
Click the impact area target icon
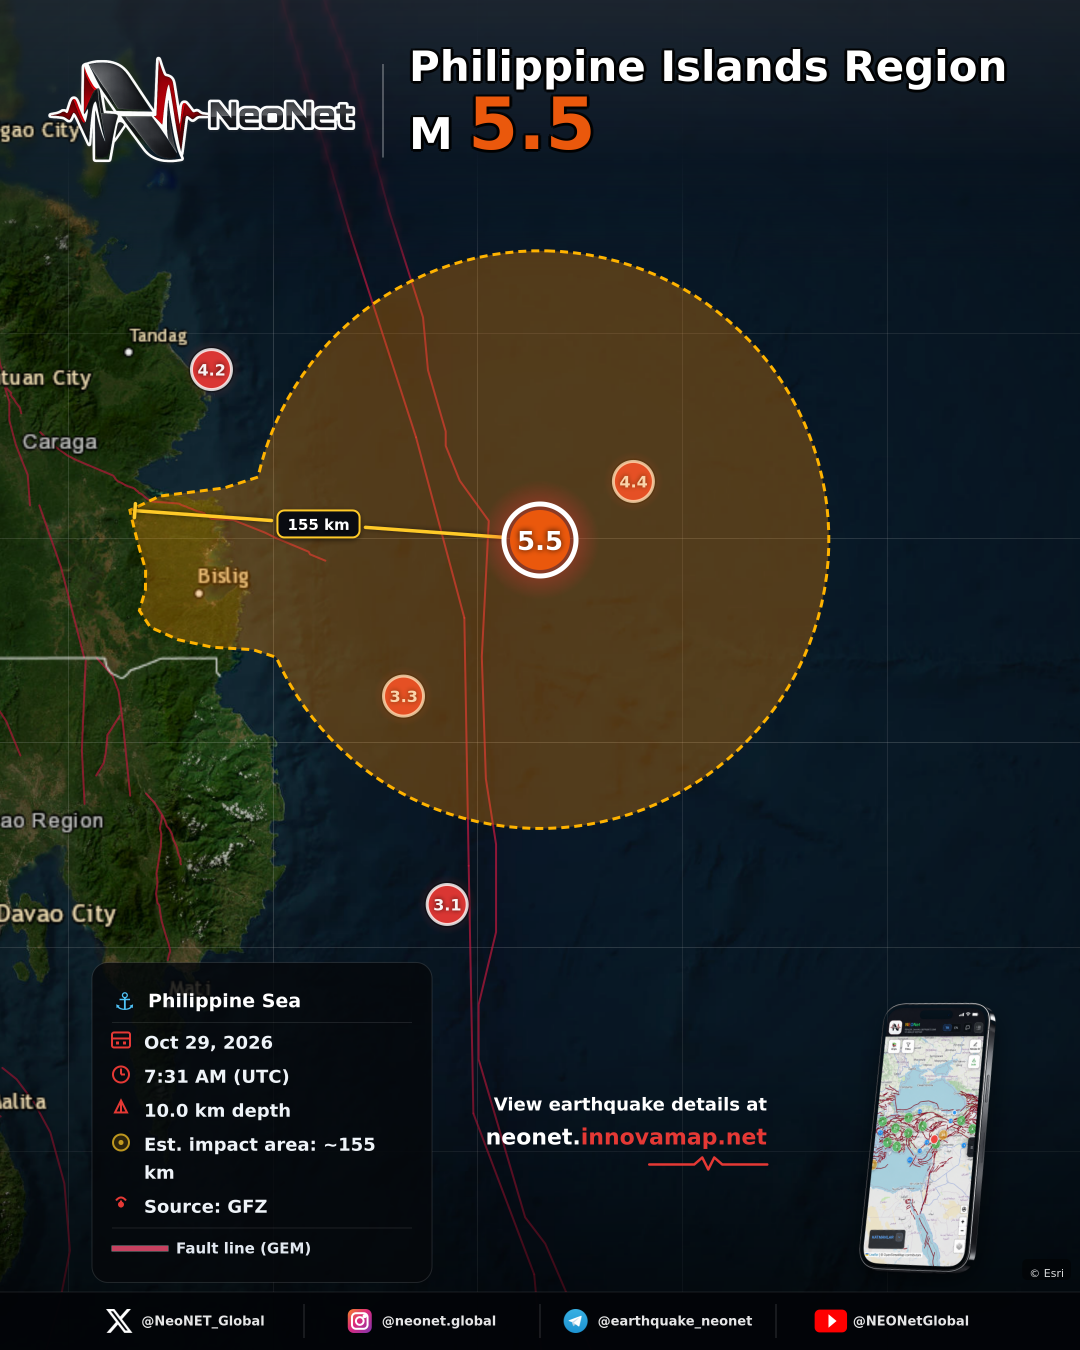coord(121,1143)
